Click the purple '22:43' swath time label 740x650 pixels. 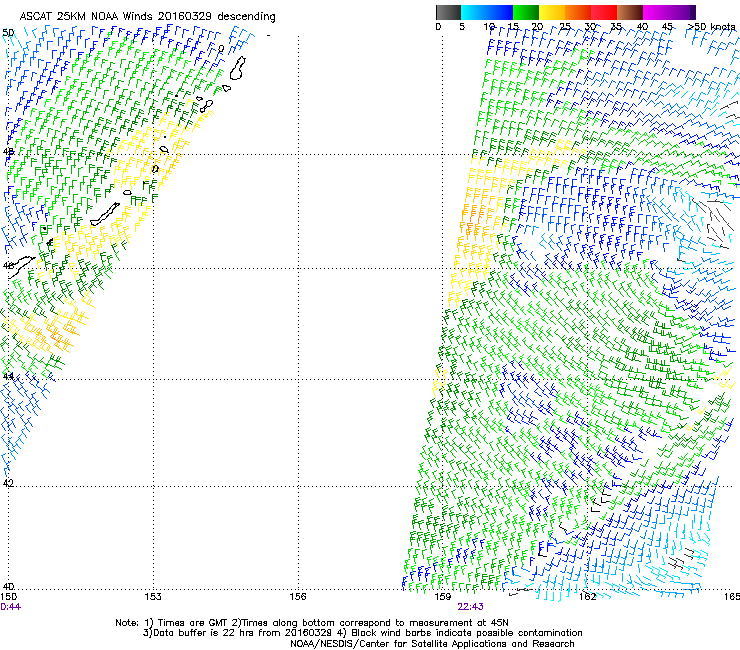pos(471,607)
